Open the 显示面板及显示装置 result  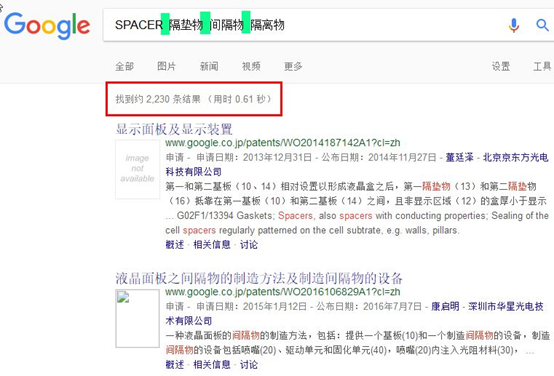click(174, 129)
